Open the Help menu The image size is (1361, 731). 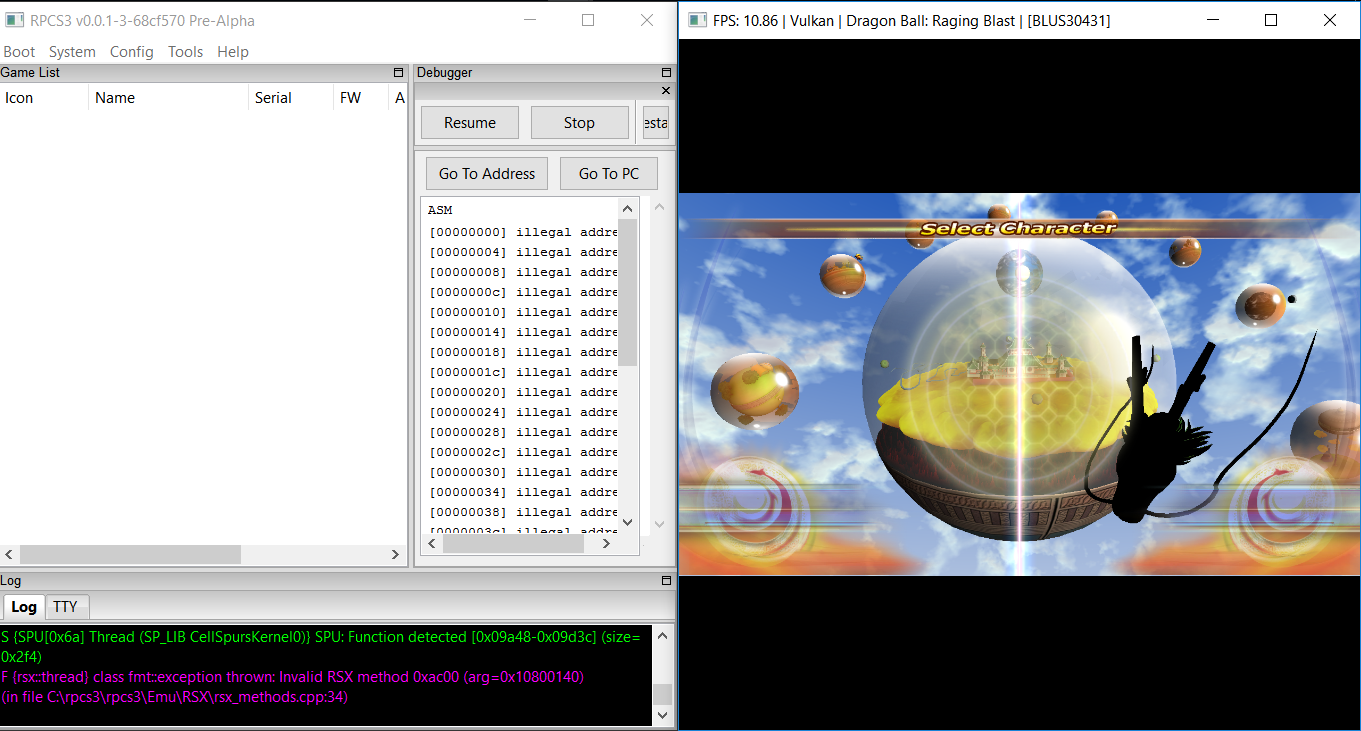pyautogui.click(x=233, y=51)
